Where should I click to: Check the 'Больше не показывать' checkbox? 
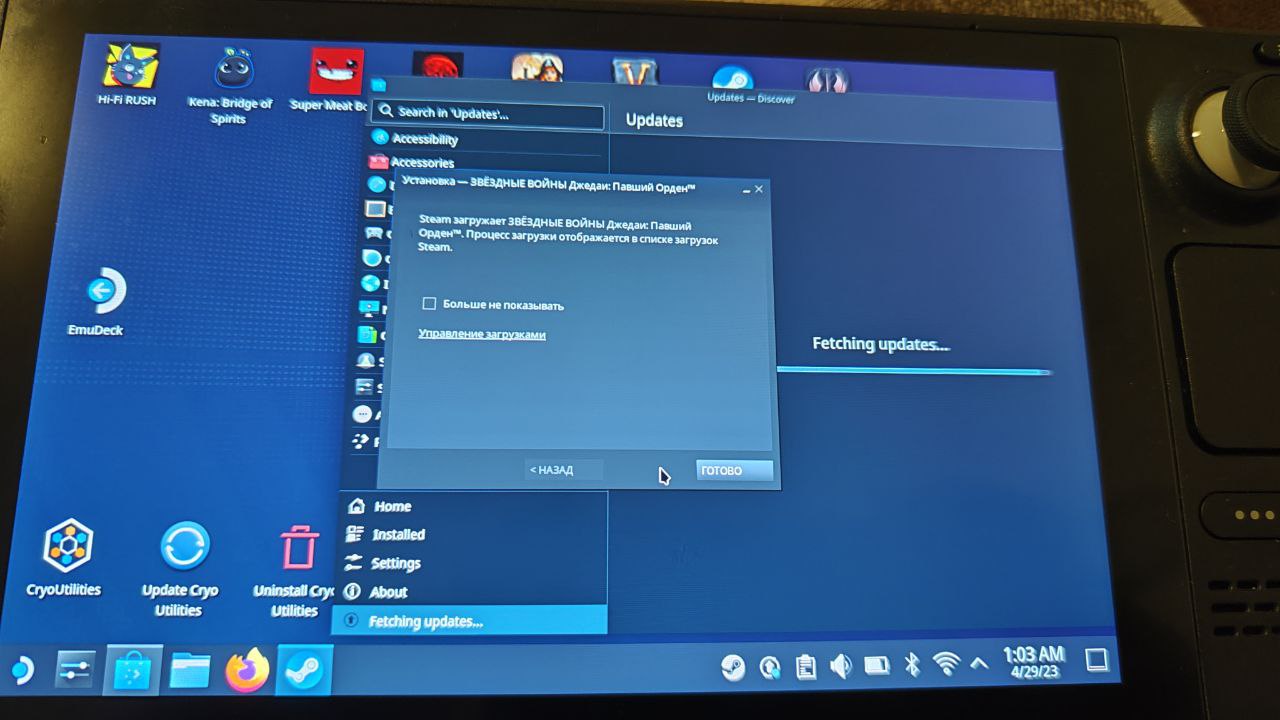coord(429,303)
